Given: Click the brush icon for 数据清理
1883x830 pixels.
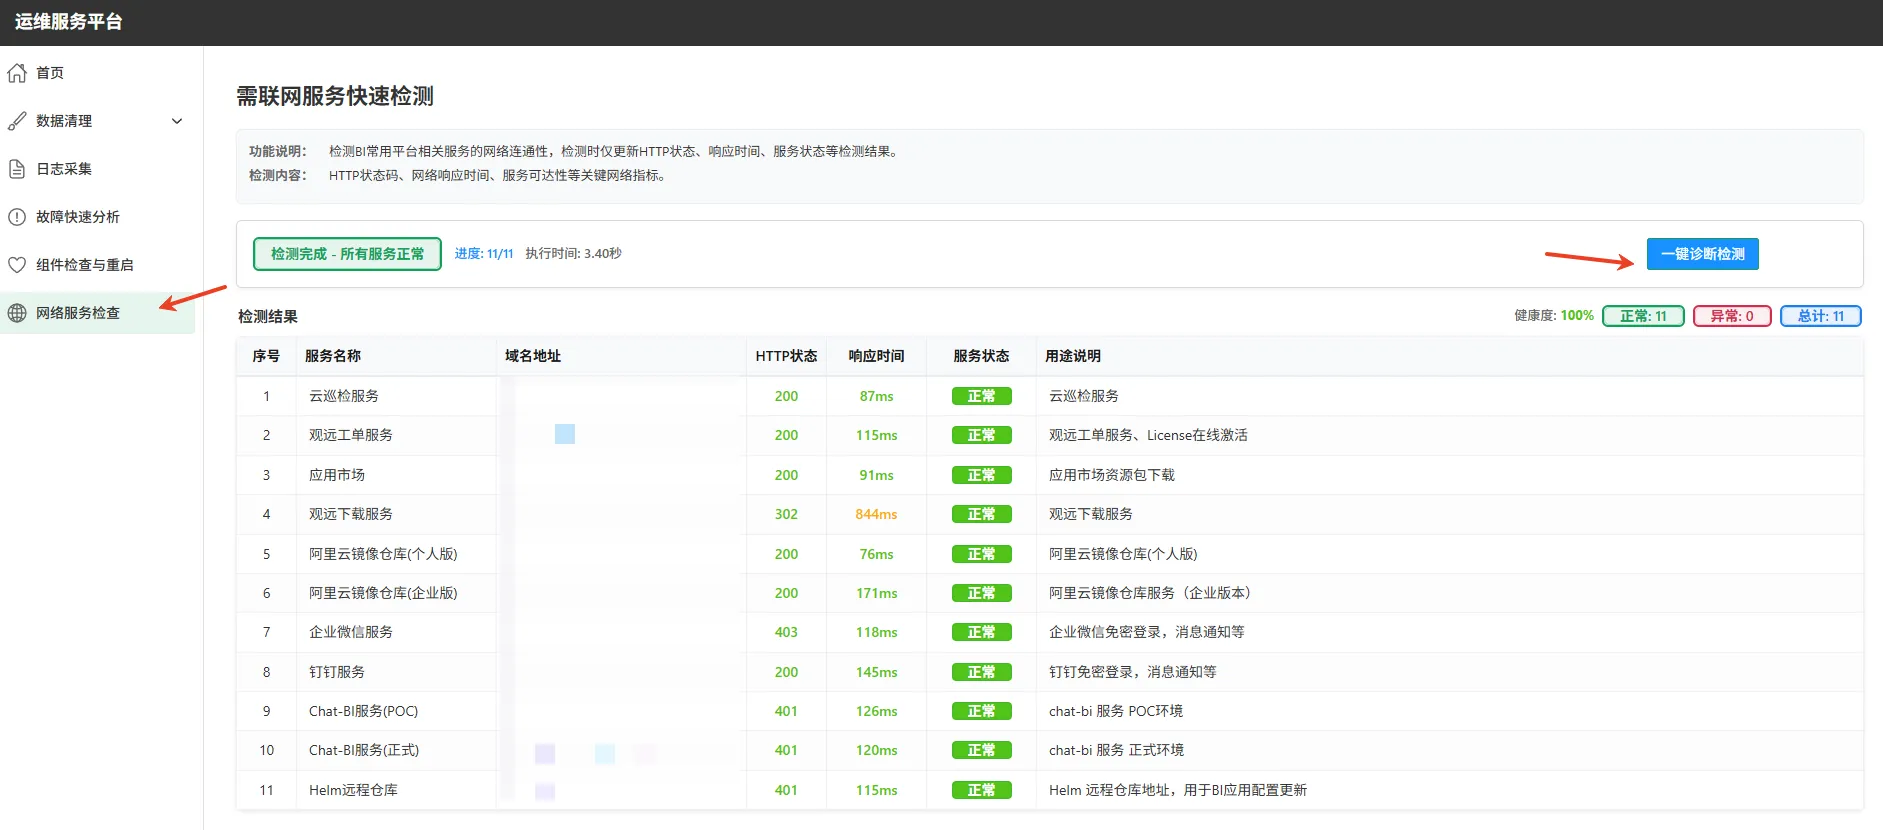Looking at the screenshot, I should (x=17, y=121).
